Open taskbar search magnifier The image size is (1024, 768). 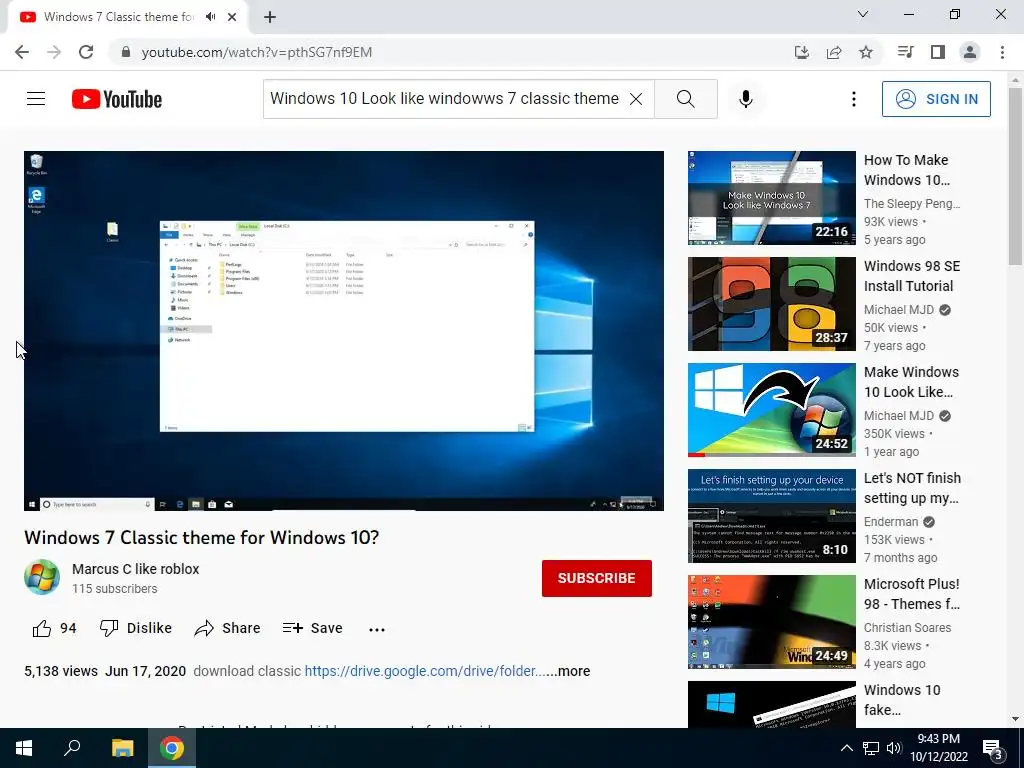click(72, 748)
